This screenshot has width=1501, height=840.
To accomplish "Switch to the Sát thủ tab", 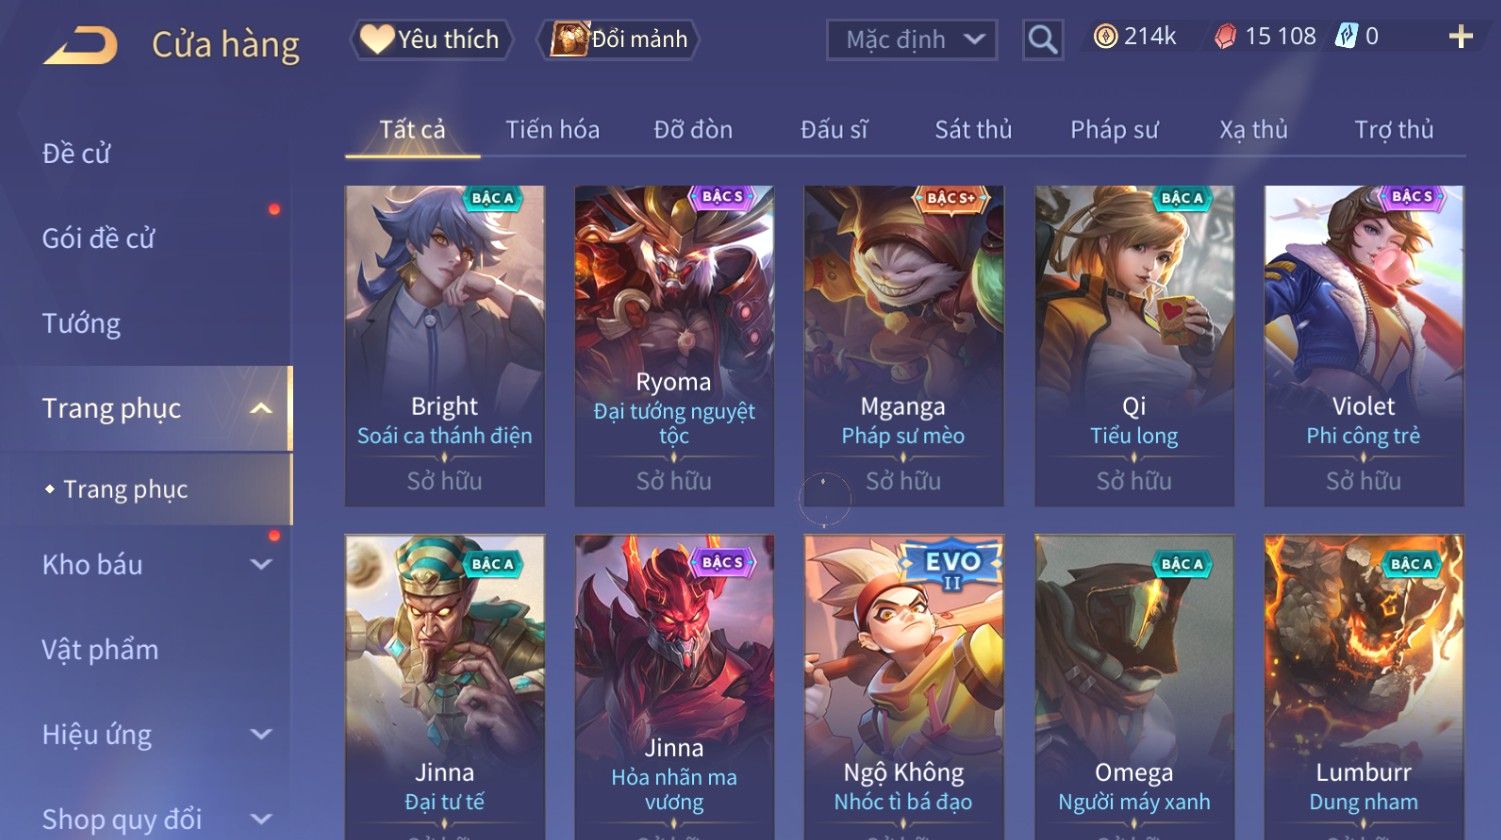I will click(973, 130).
